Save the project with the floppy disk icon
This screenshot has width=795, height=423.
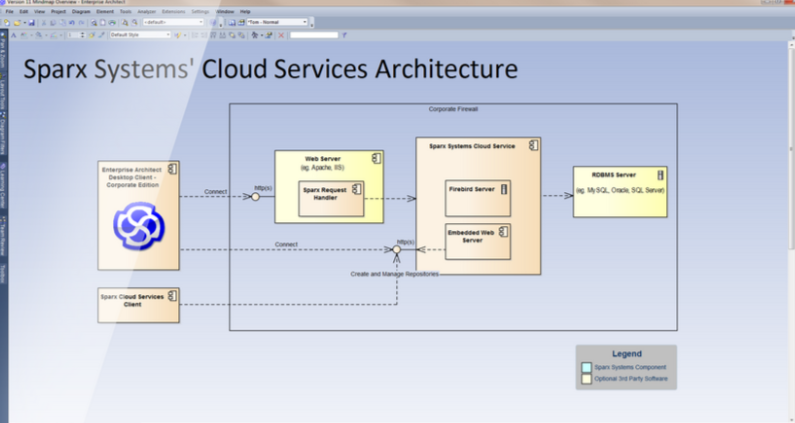pyautogui.click(x=31, y=22)
